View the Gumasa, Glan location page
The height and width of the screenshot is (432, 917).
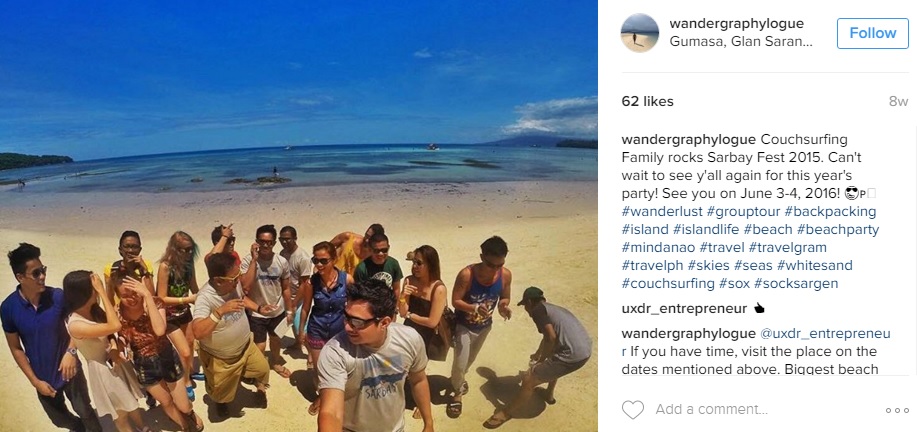(741, 42)
